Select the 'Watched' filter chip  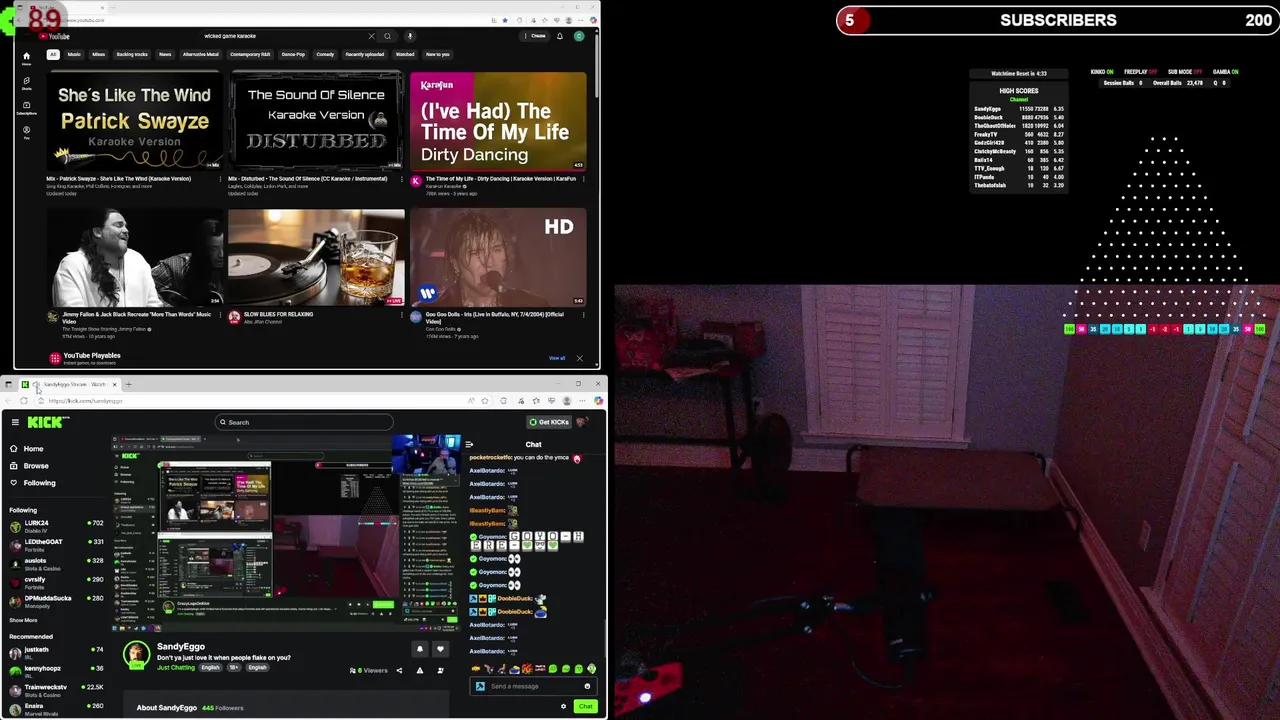(405, 54)
